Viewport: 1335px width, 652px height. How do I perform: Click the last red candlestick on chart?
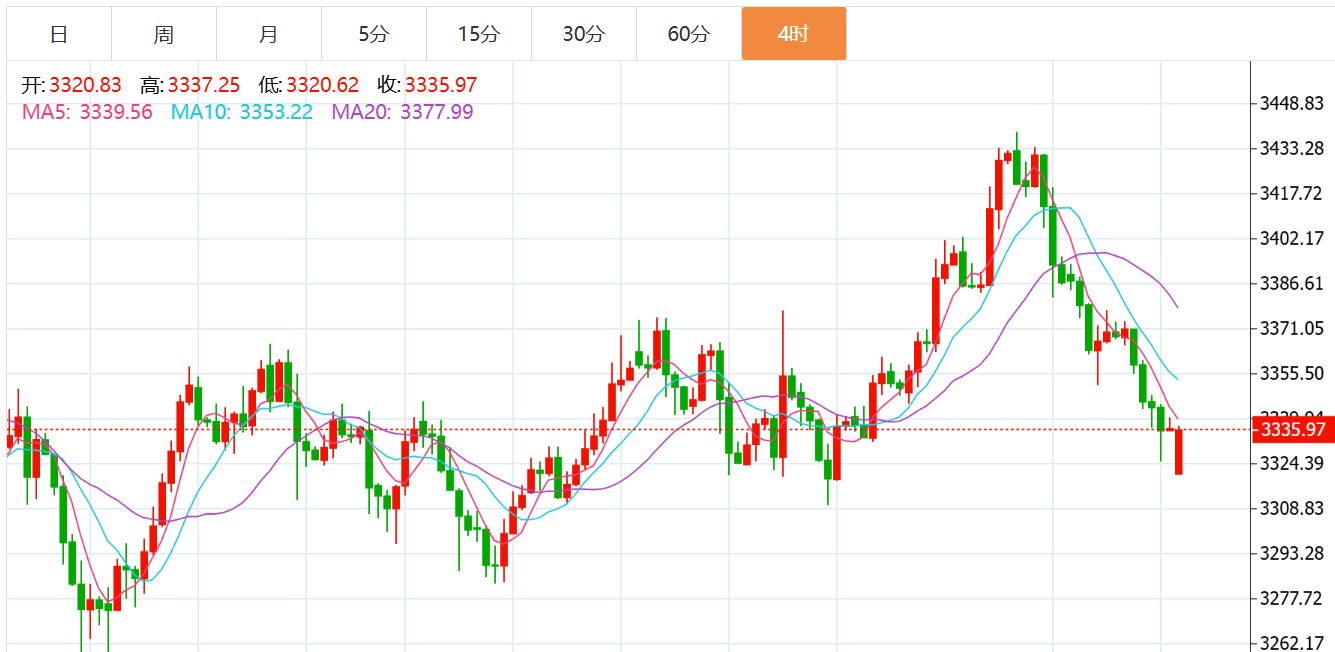[1179, 452]
